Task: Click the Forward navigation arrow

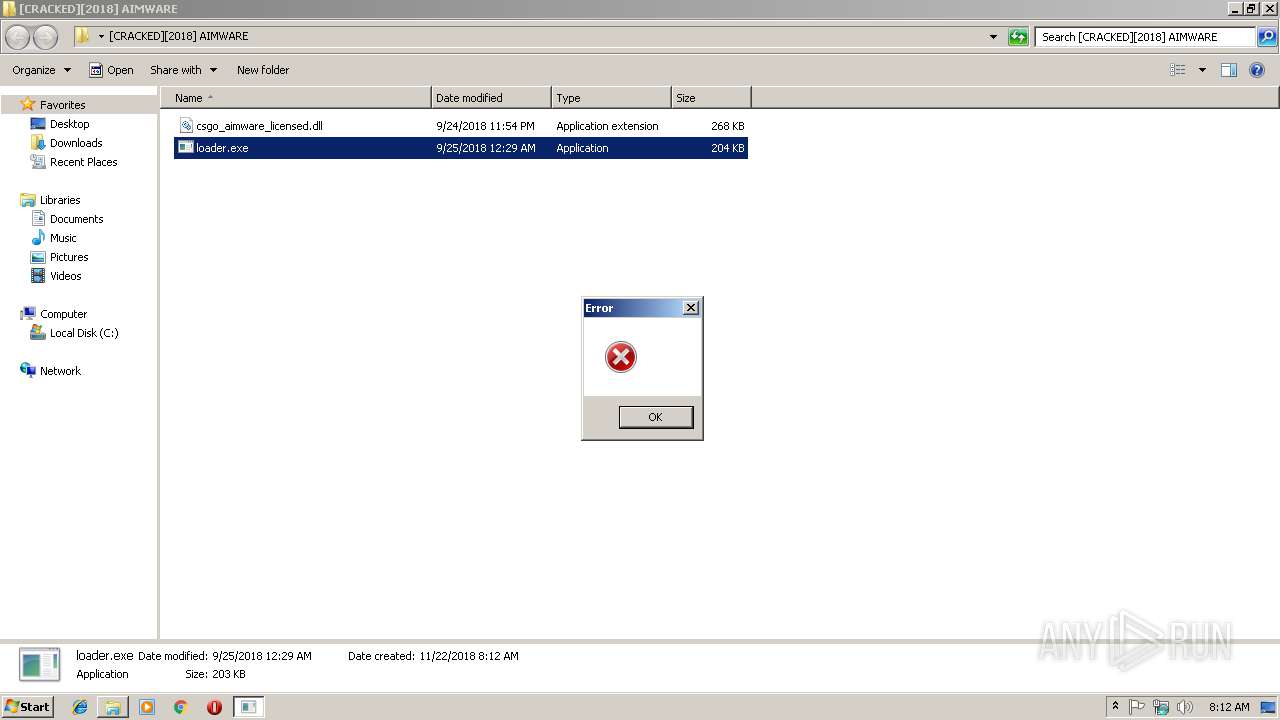Action: pyautogui.click(x=45, y=37)
